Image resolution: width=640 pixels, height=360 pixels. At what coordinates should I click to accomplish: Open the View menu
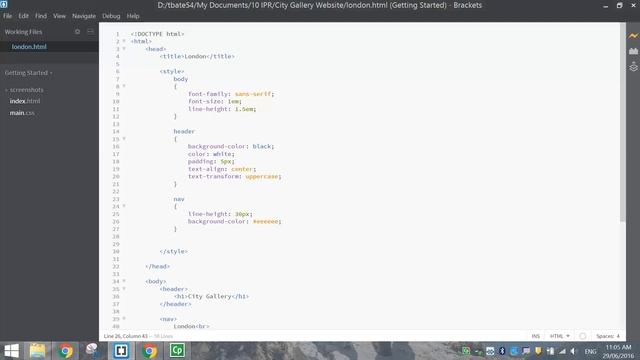coord(59,16)
